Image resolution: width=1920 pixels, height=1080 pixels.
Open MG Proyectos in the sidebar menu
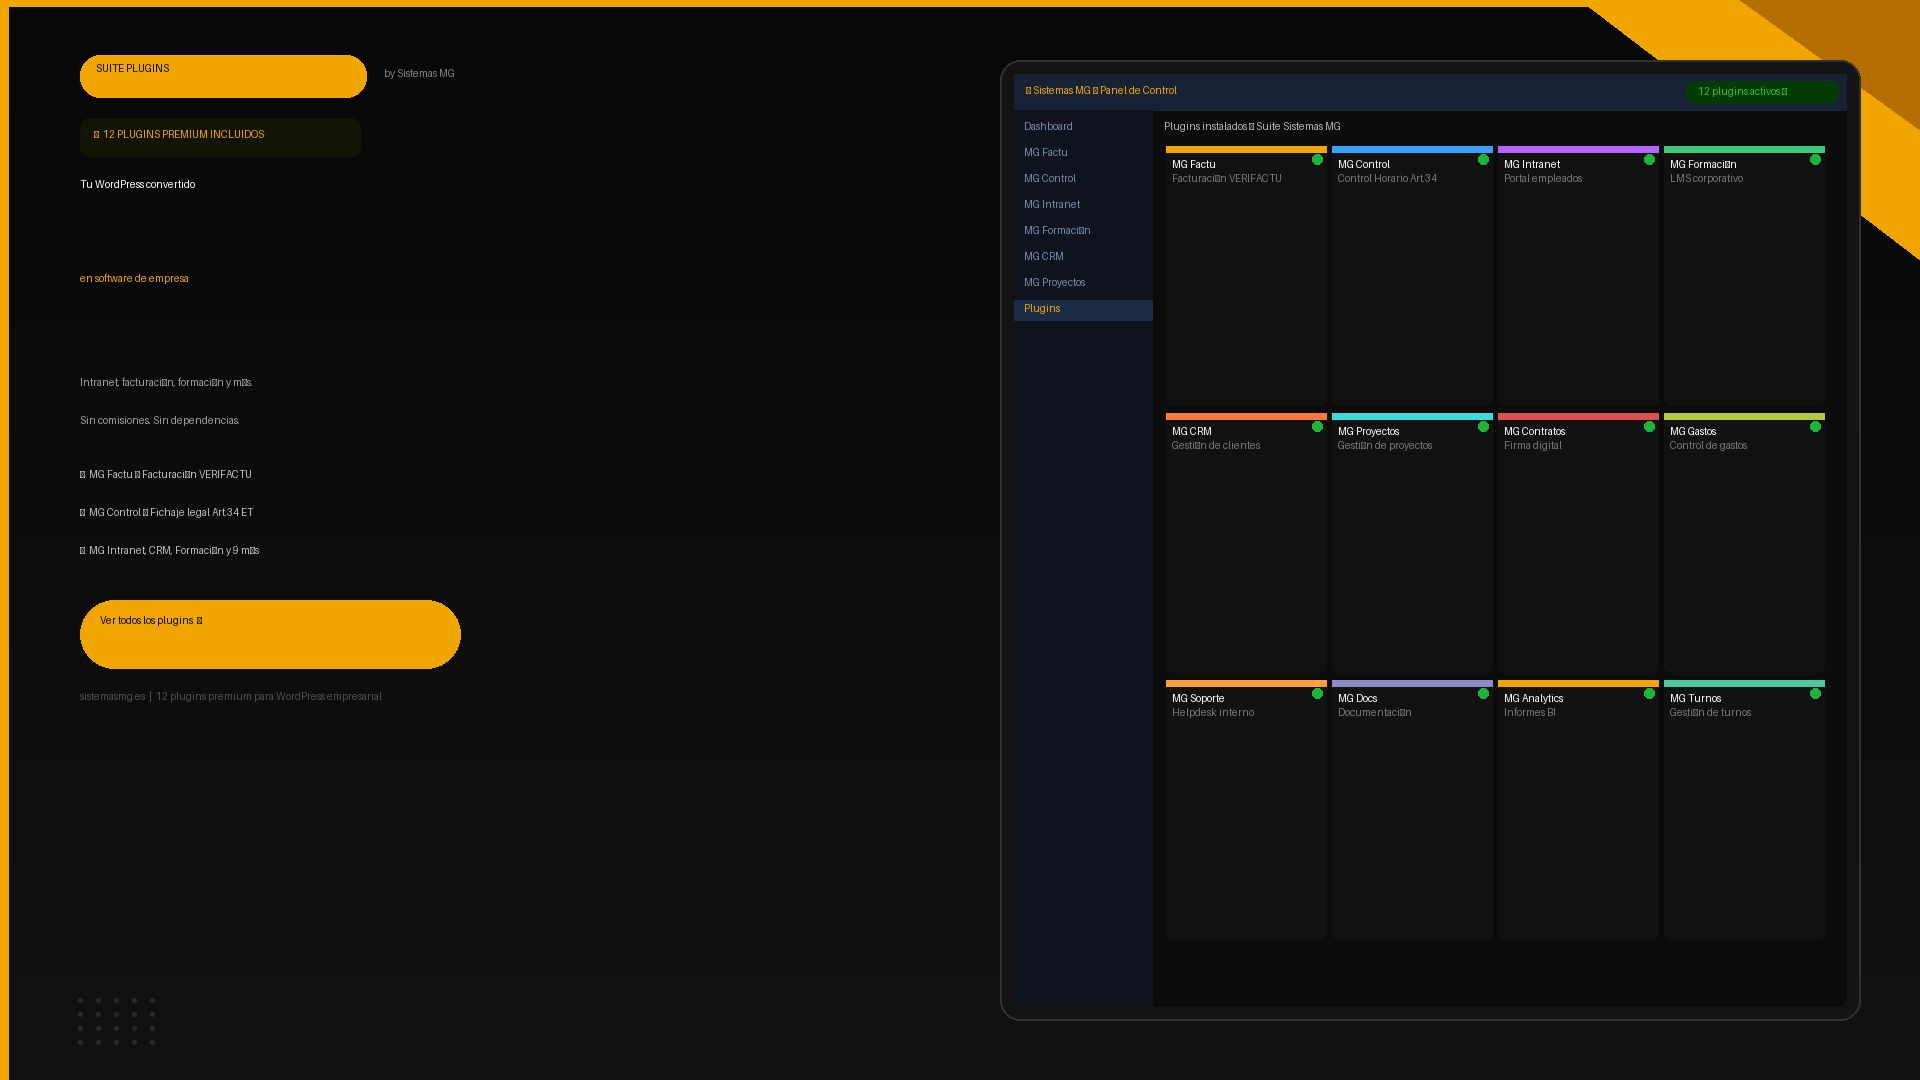click(1054, 283)
